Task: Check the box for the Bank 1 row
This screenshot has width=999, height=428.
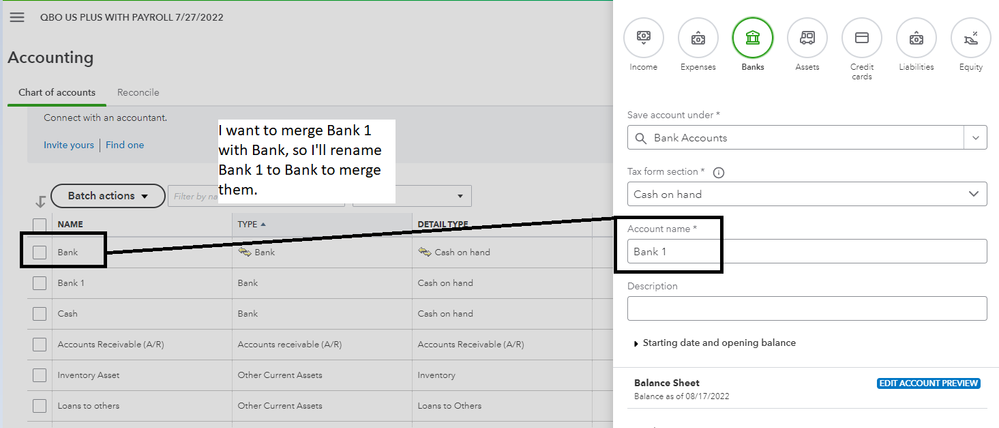Action: point(40,283)
